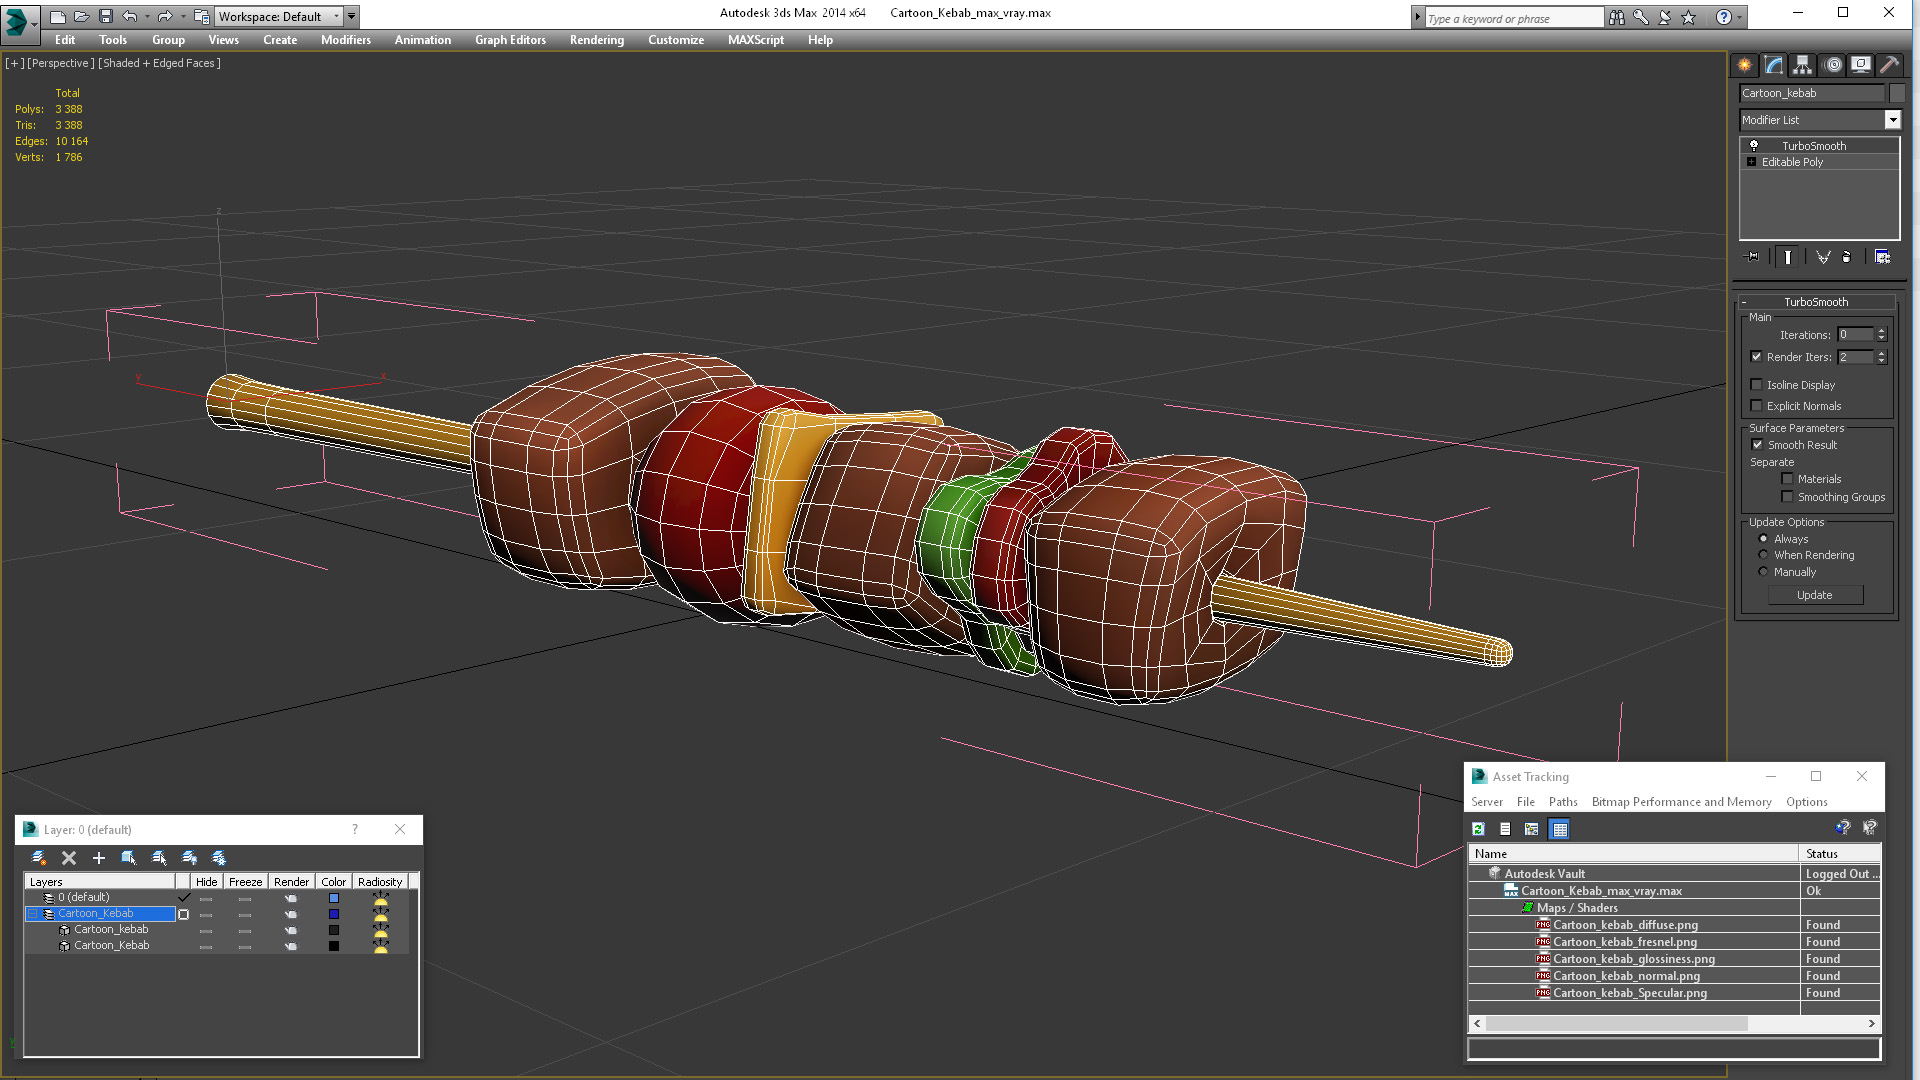Click the Update button in TurboSmooth

1814,595
